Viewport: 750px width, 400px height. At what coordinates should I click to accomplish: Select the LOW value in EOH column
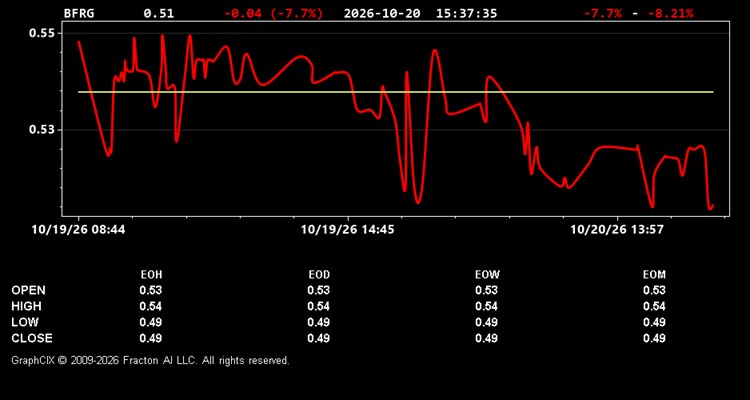tap(151, 322)
